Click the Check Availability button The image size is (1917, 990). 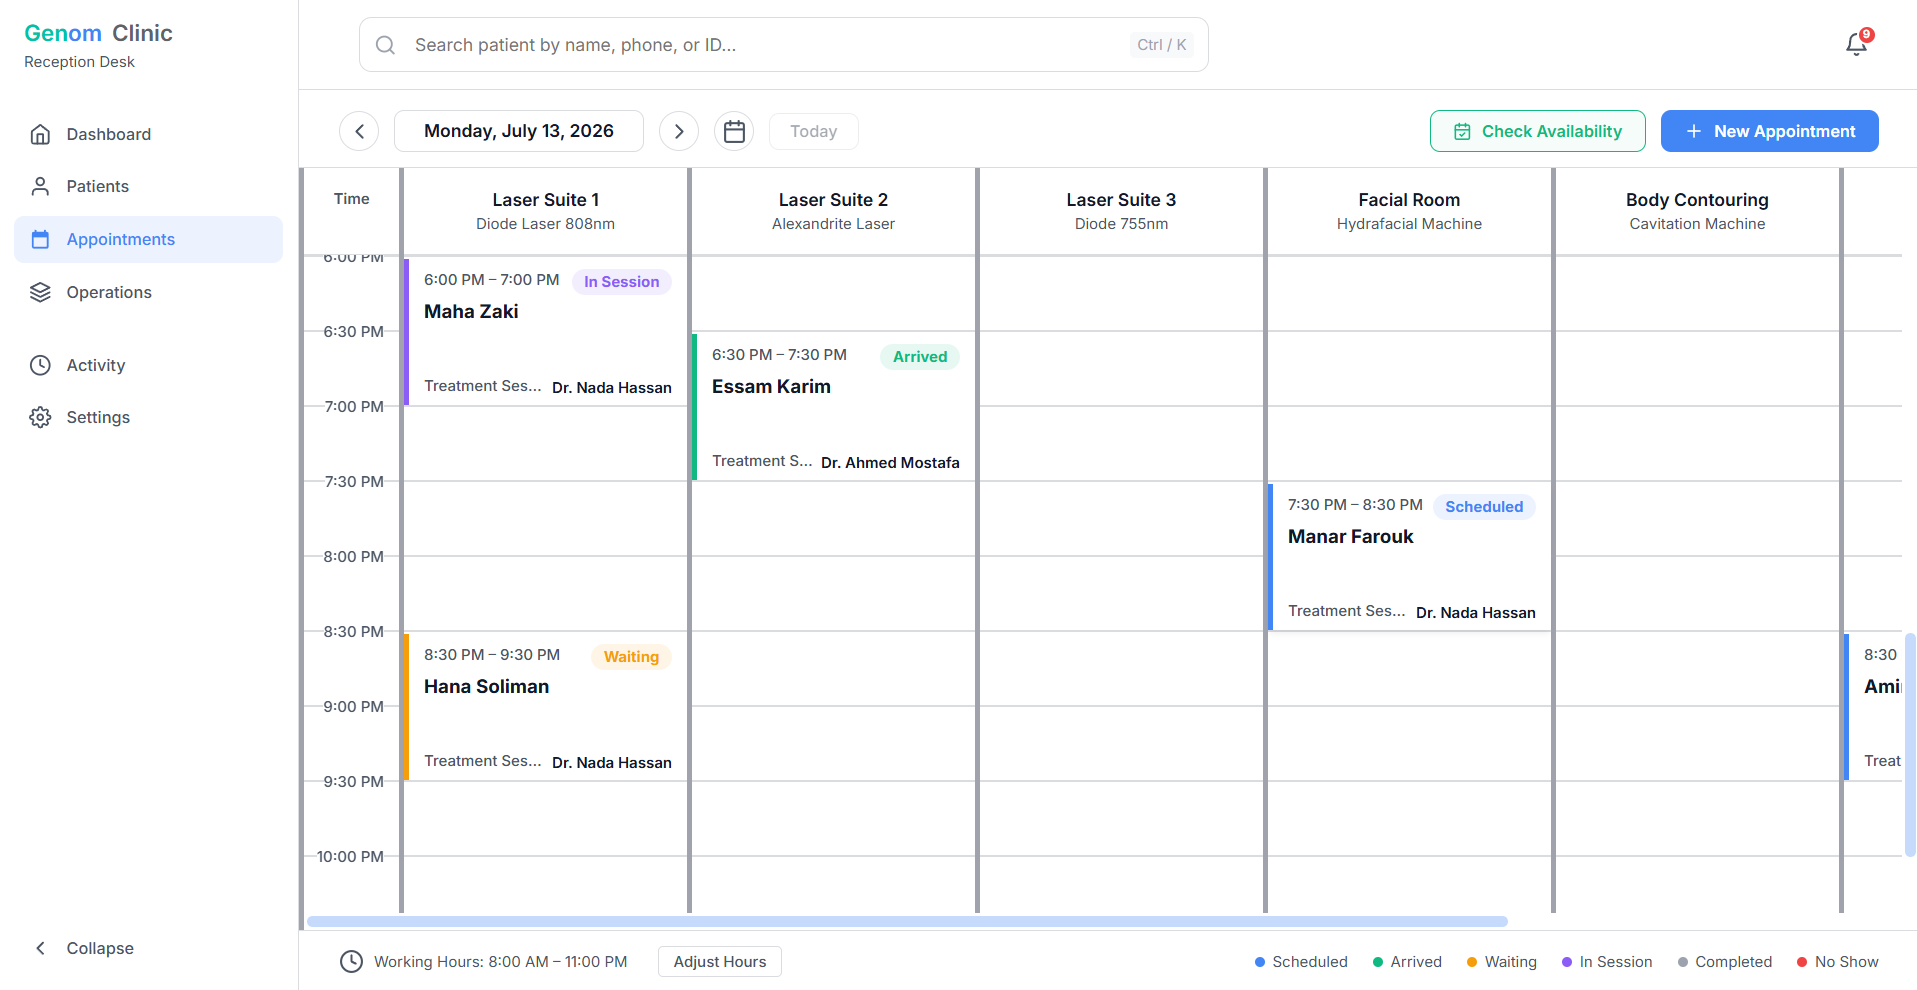pos(1537,131)
